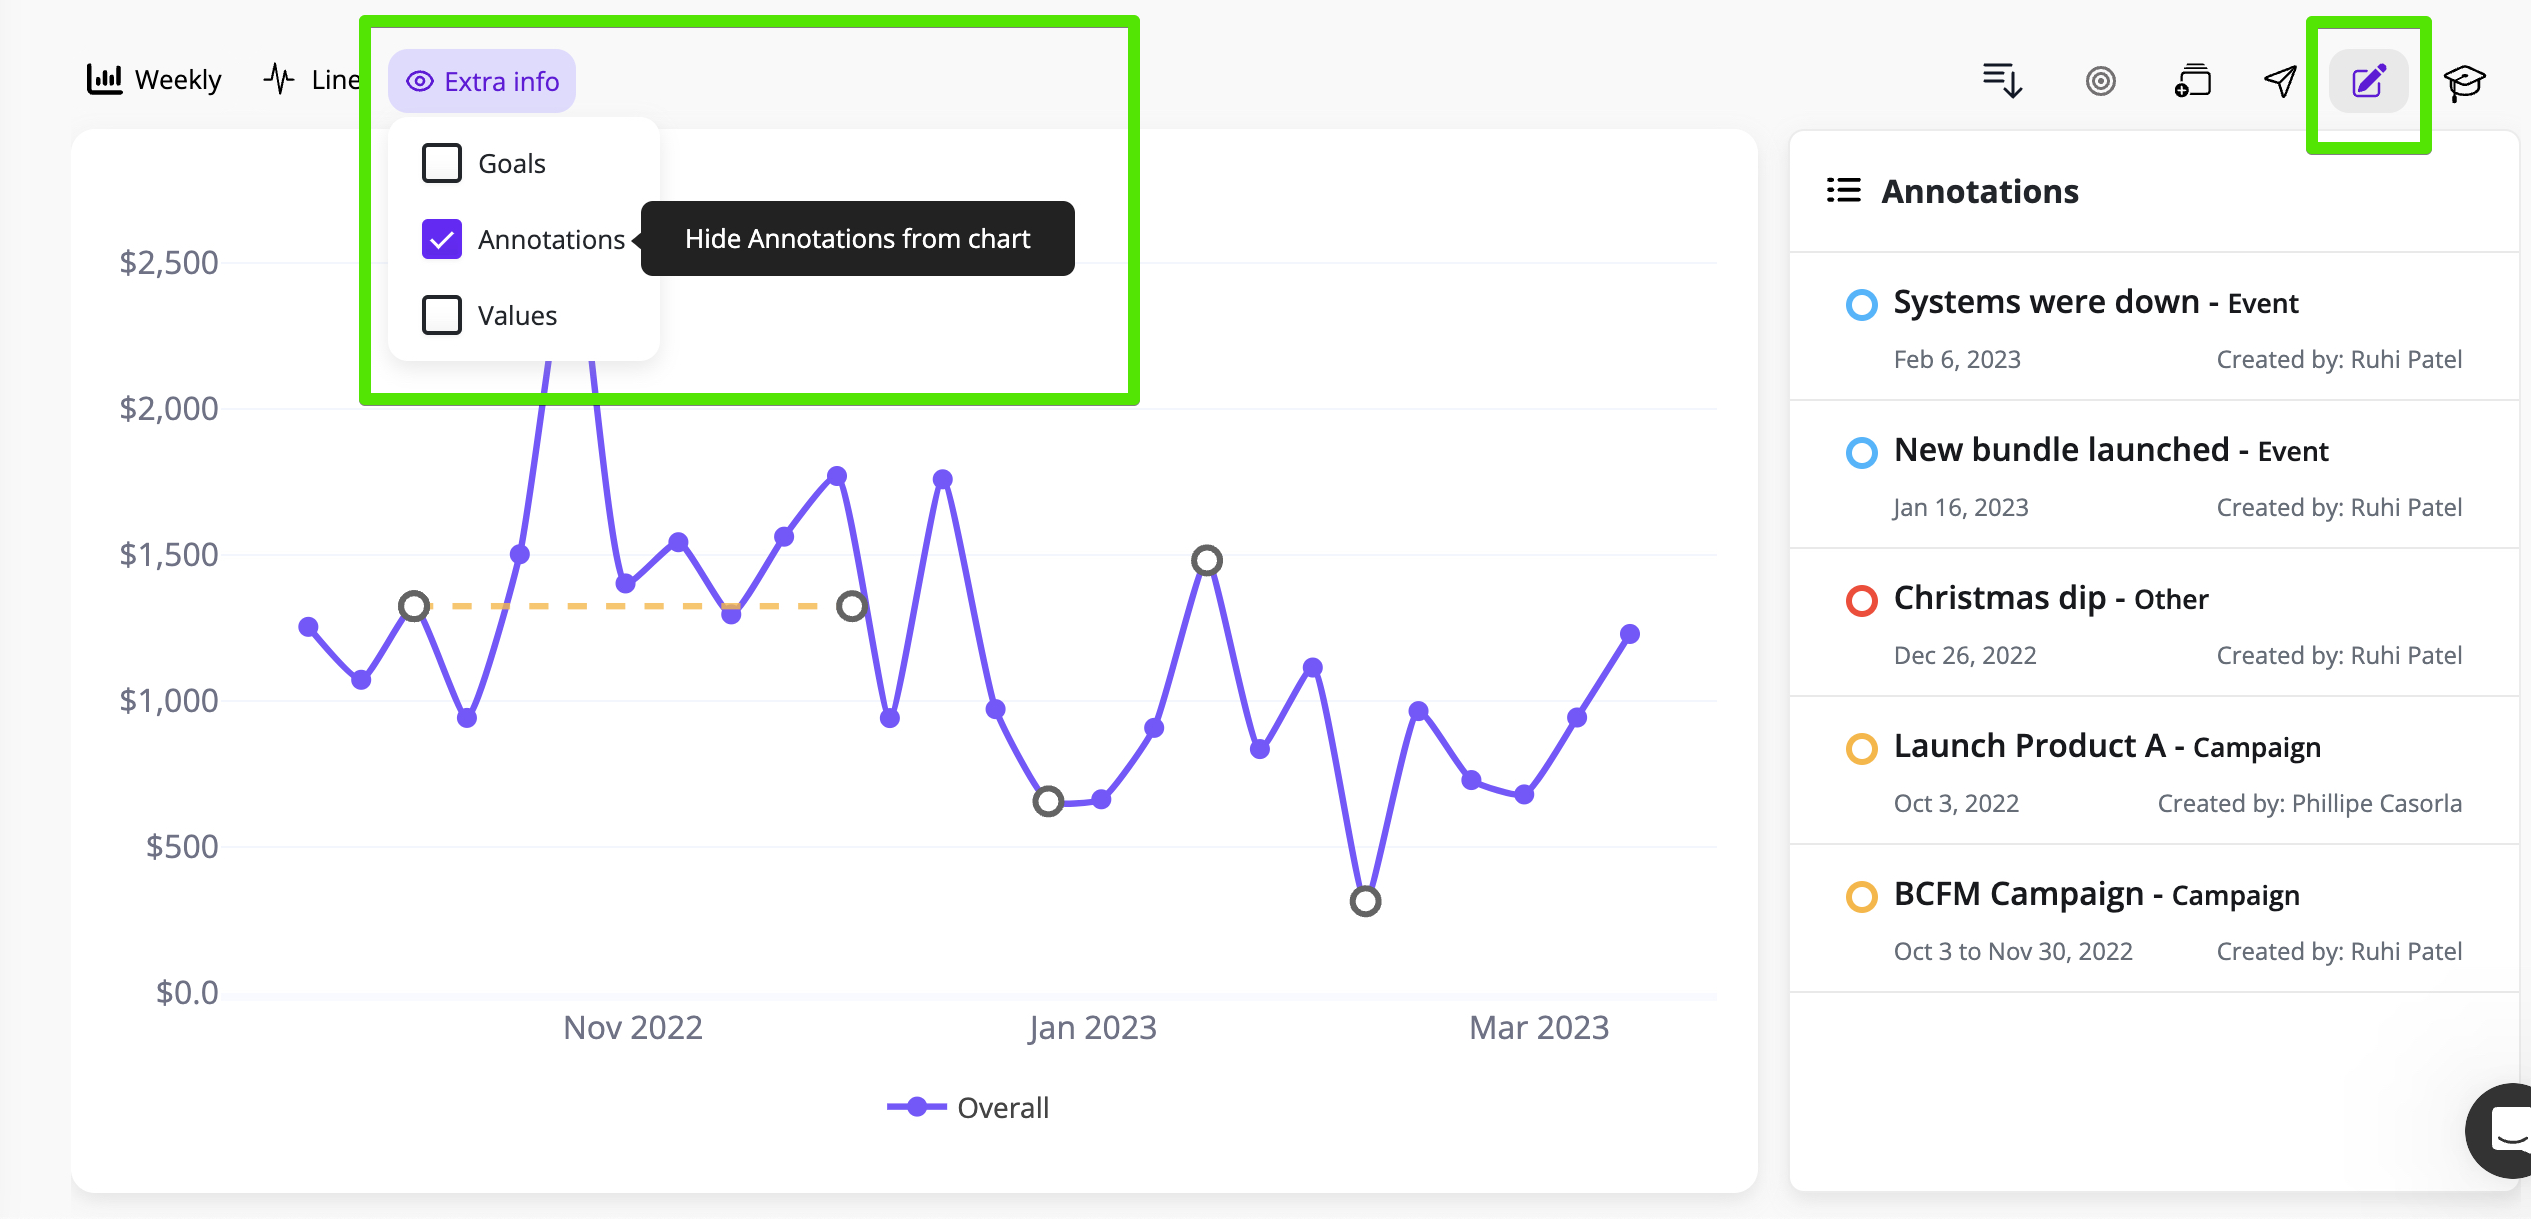2531x1219 pixels.
Task: Click the add to dashboard cards icon
Action: 2192,81
